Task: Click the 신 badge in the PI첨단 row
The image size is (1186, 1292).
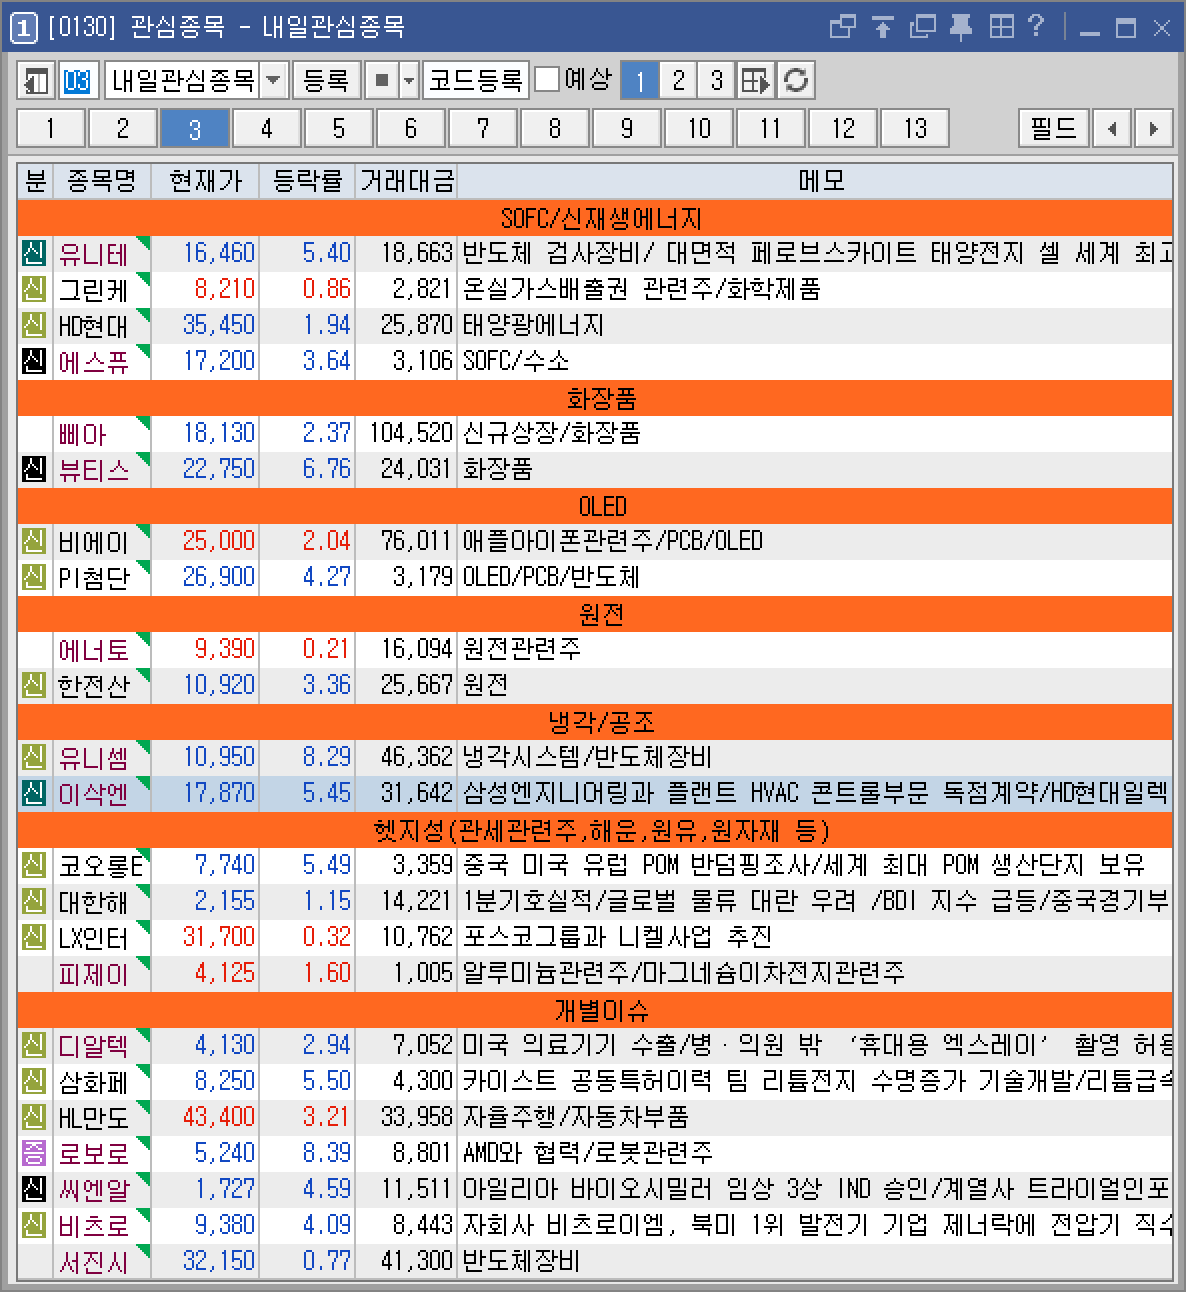Action: (34, 577)
